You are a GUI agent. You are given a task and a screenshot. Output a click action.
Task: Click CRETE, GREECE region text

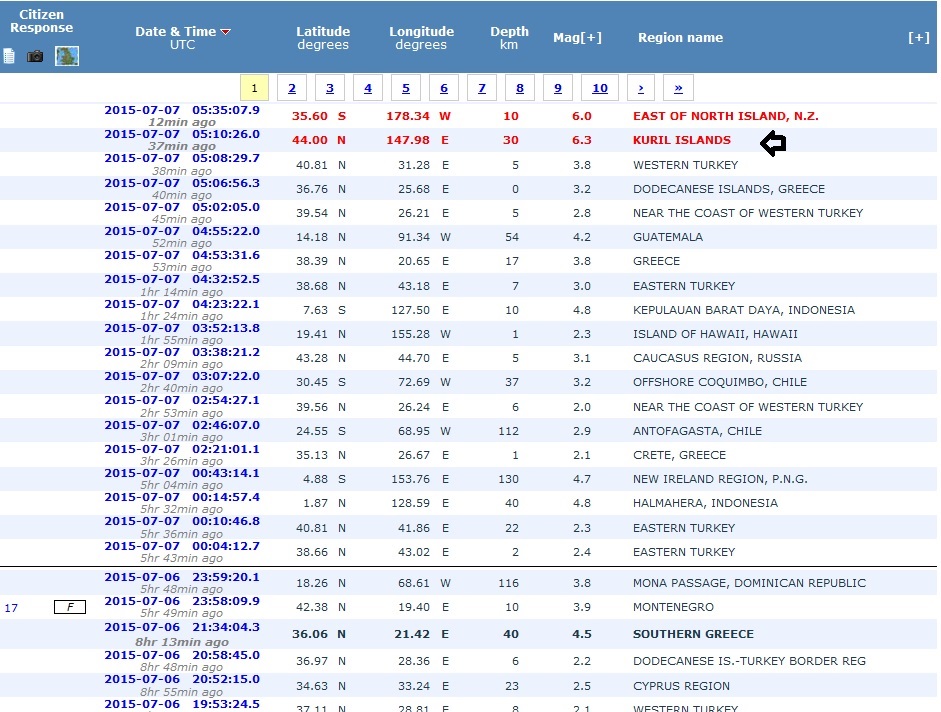(679, 455)
